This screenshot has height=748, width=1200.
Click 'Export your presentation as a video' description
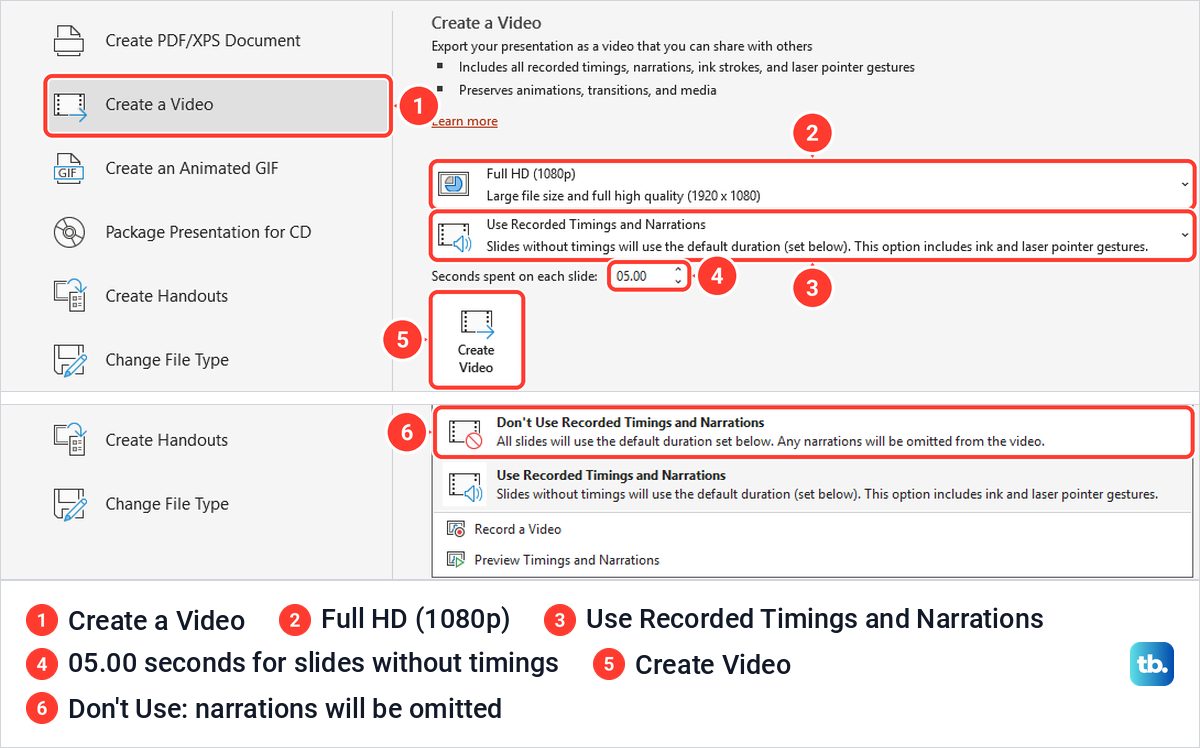click(622, 46)
